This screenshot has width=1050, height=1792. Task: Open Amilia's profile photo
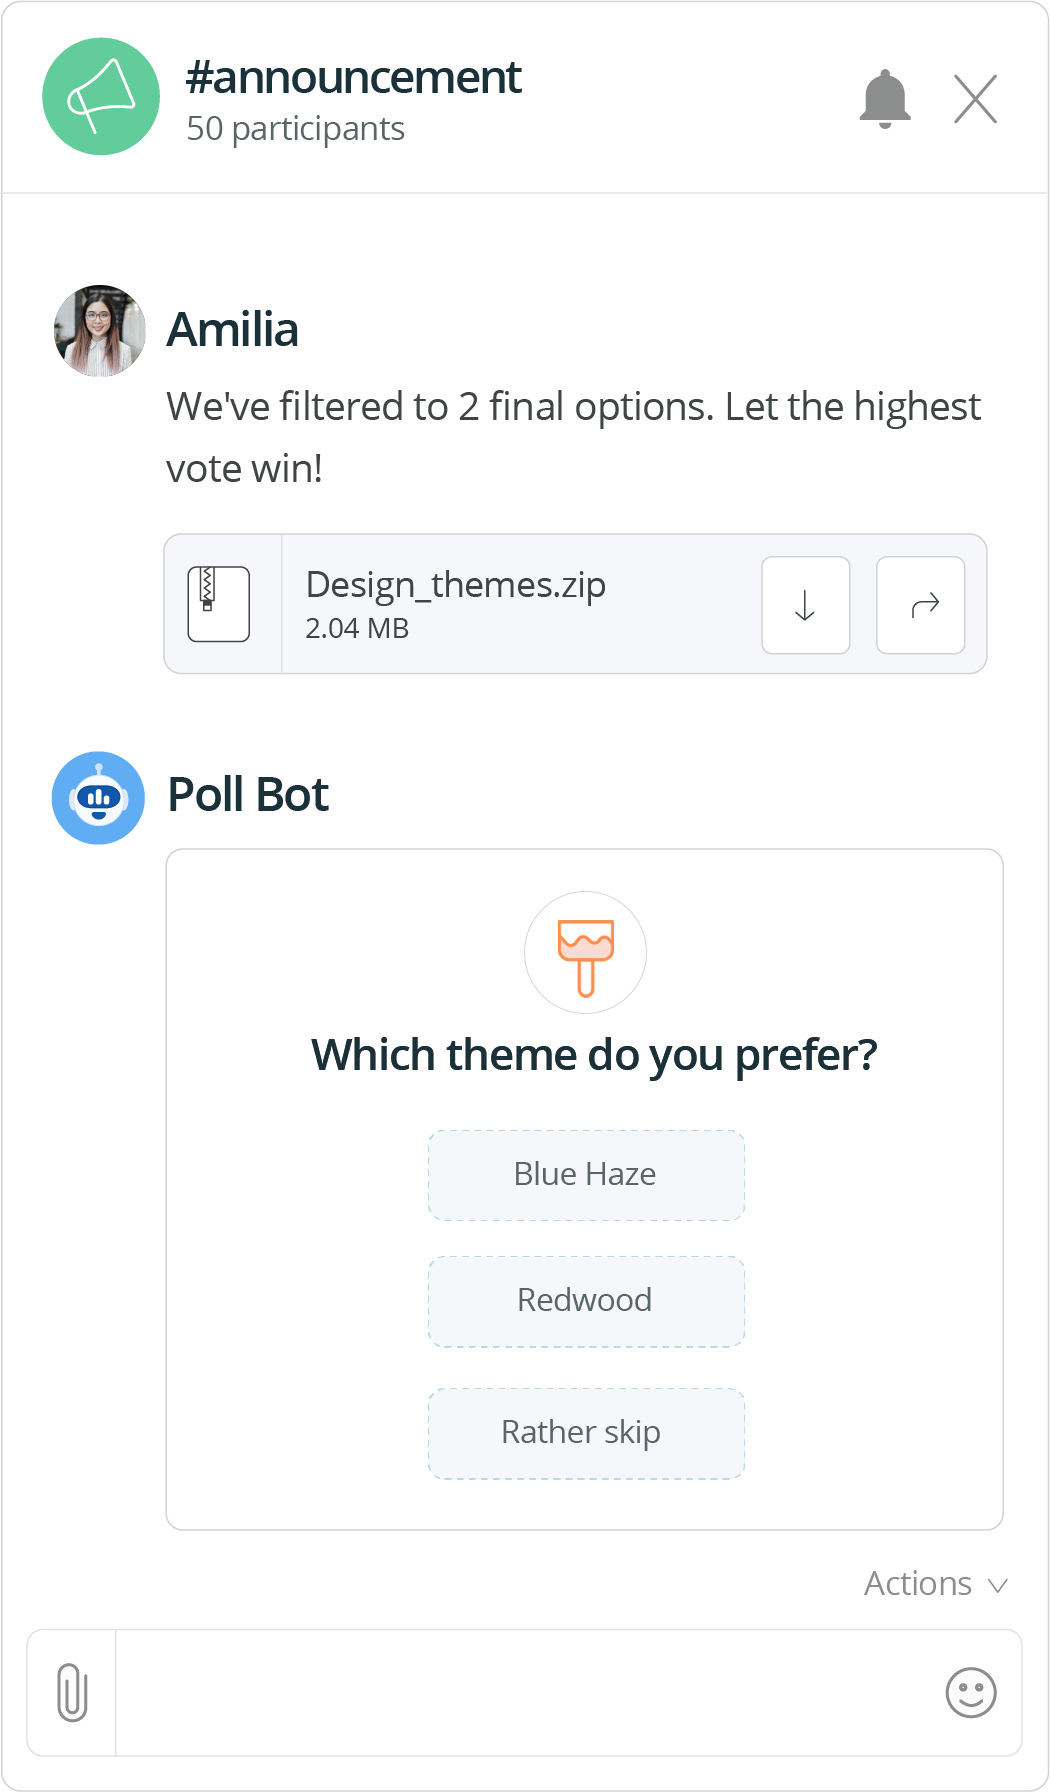pos(100,331)
